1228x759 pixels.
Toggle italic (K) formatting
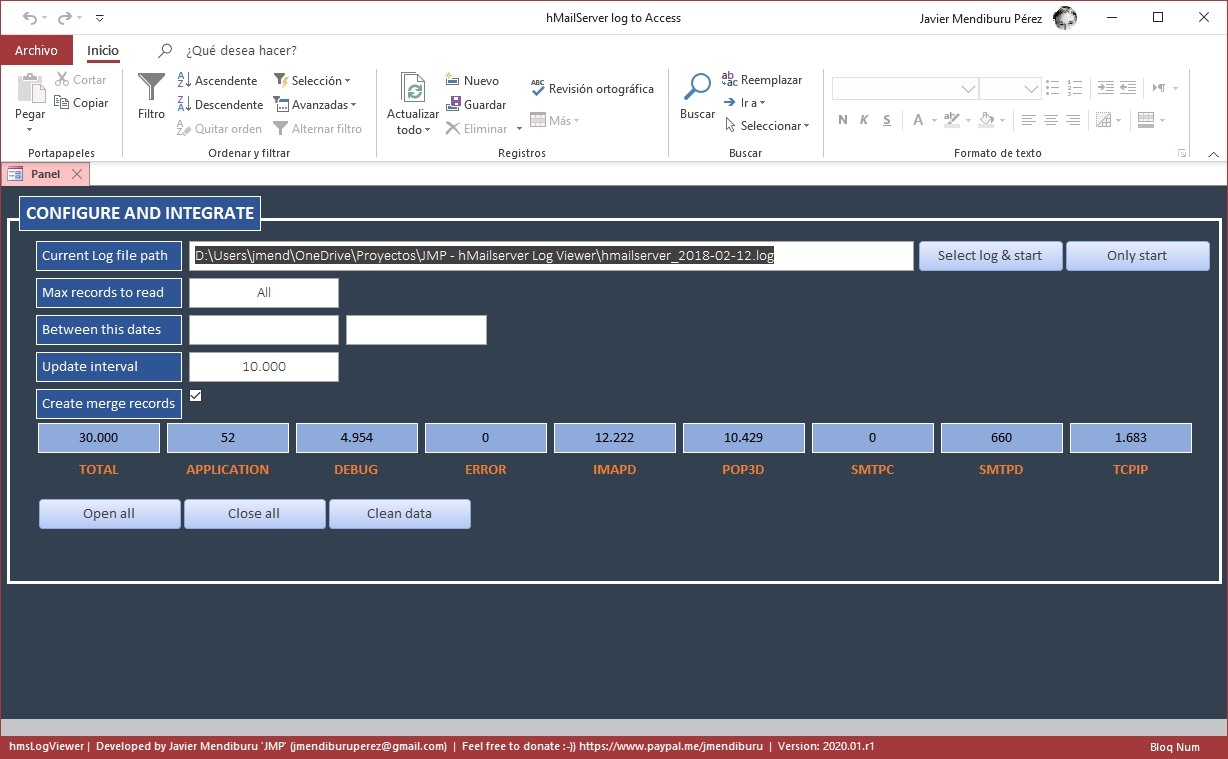pos(863,120)
